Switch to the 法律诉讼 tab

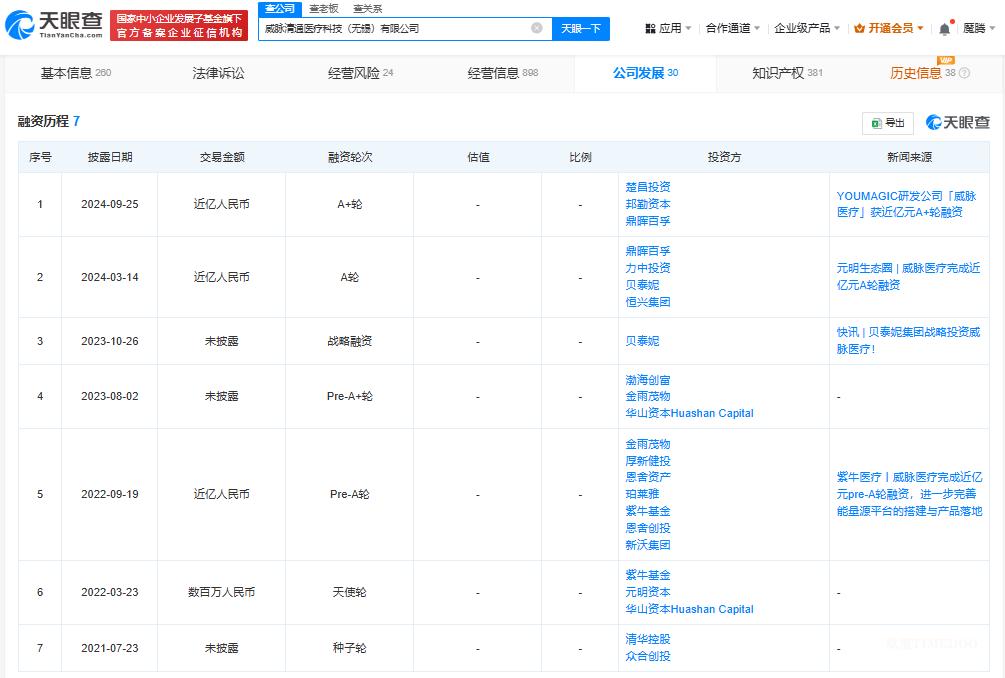(x=218, y=73)
